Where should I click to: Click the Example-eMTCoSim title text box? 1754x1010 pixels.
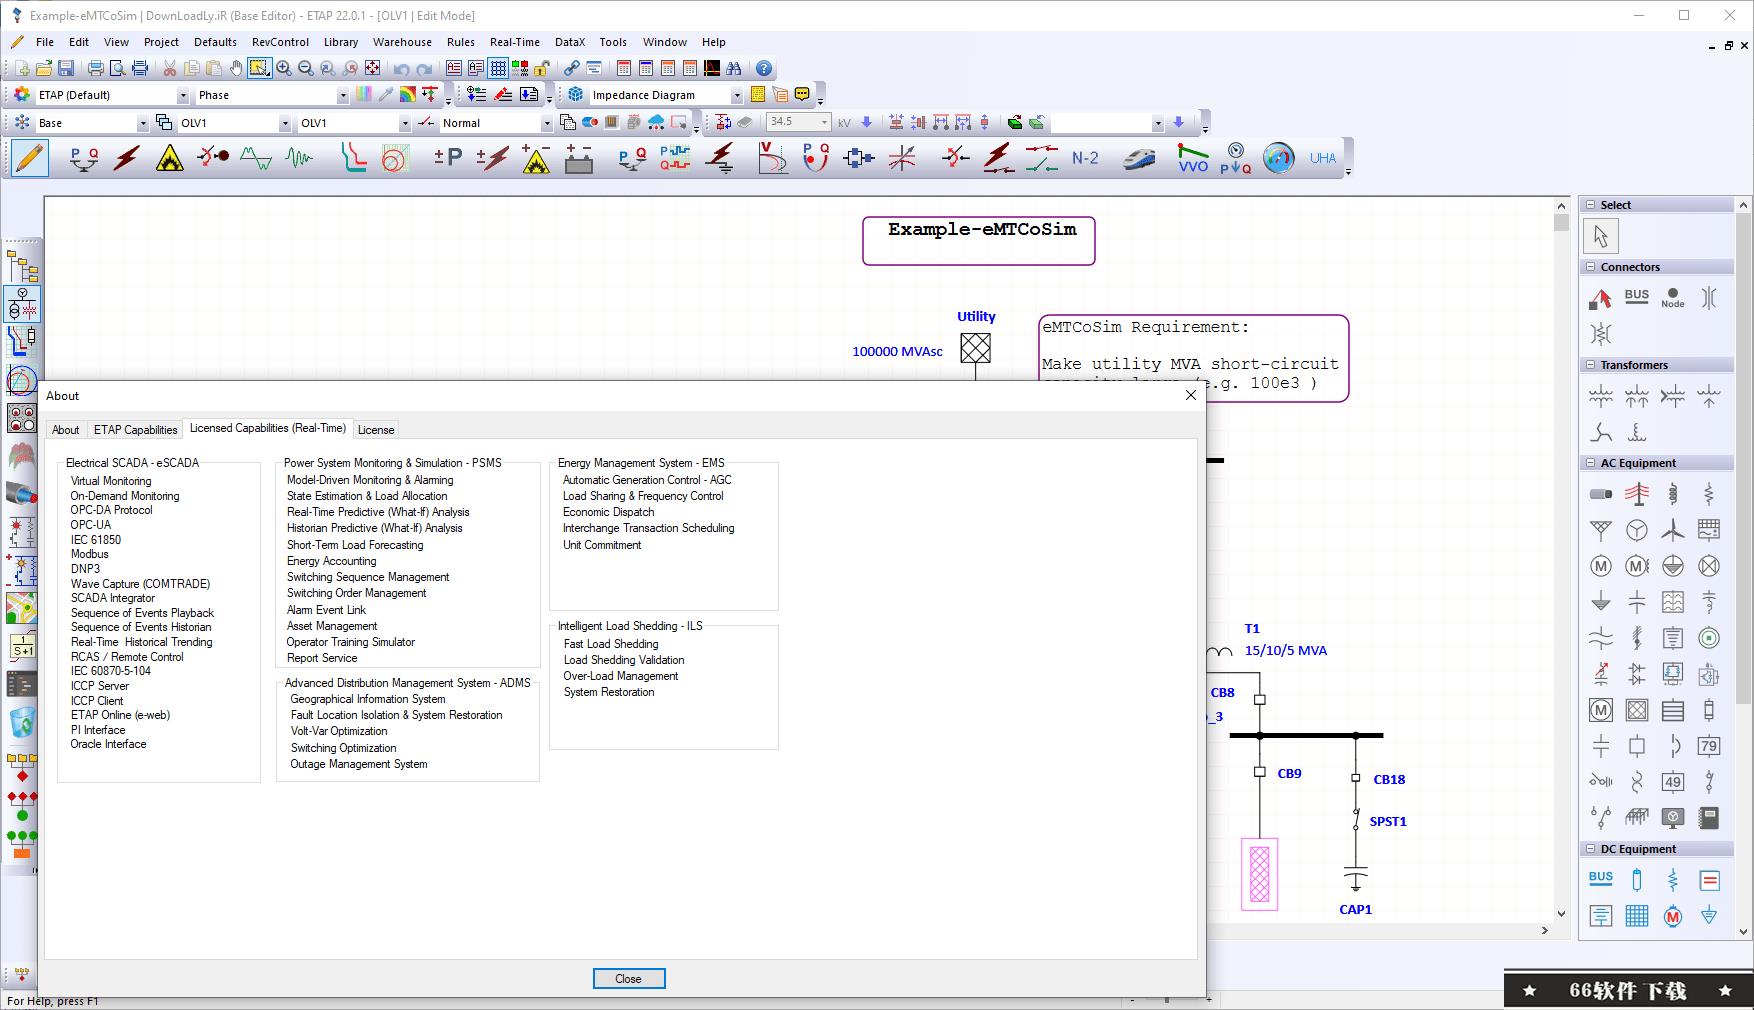[979, 241]
